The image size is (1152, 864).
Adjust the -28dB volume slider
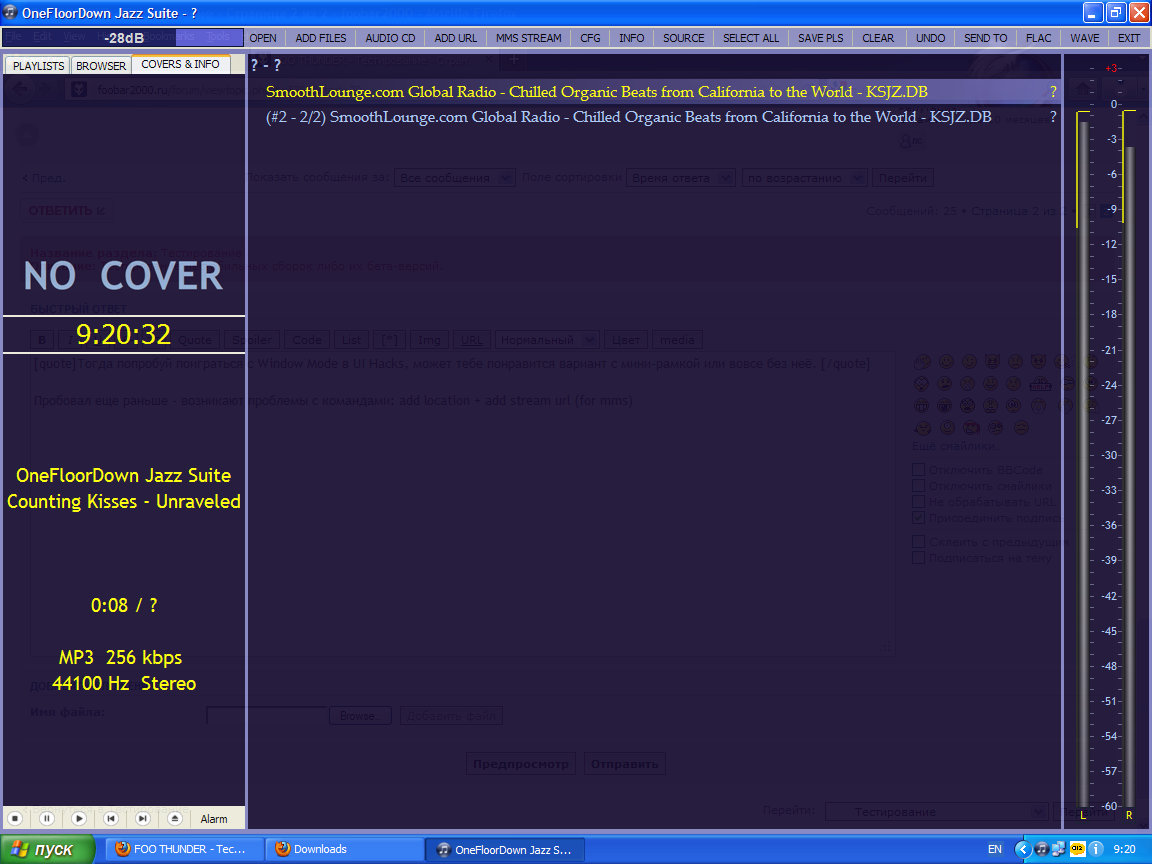click(x=123, y=38)
